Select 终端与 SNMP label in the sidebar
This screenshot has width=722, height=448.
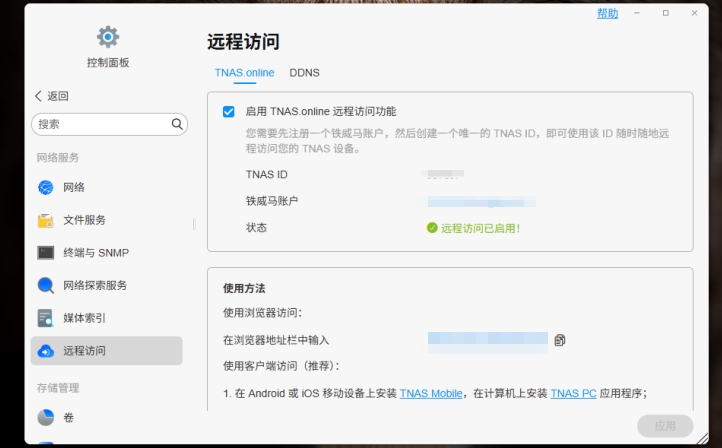click(x=96, y=253)
